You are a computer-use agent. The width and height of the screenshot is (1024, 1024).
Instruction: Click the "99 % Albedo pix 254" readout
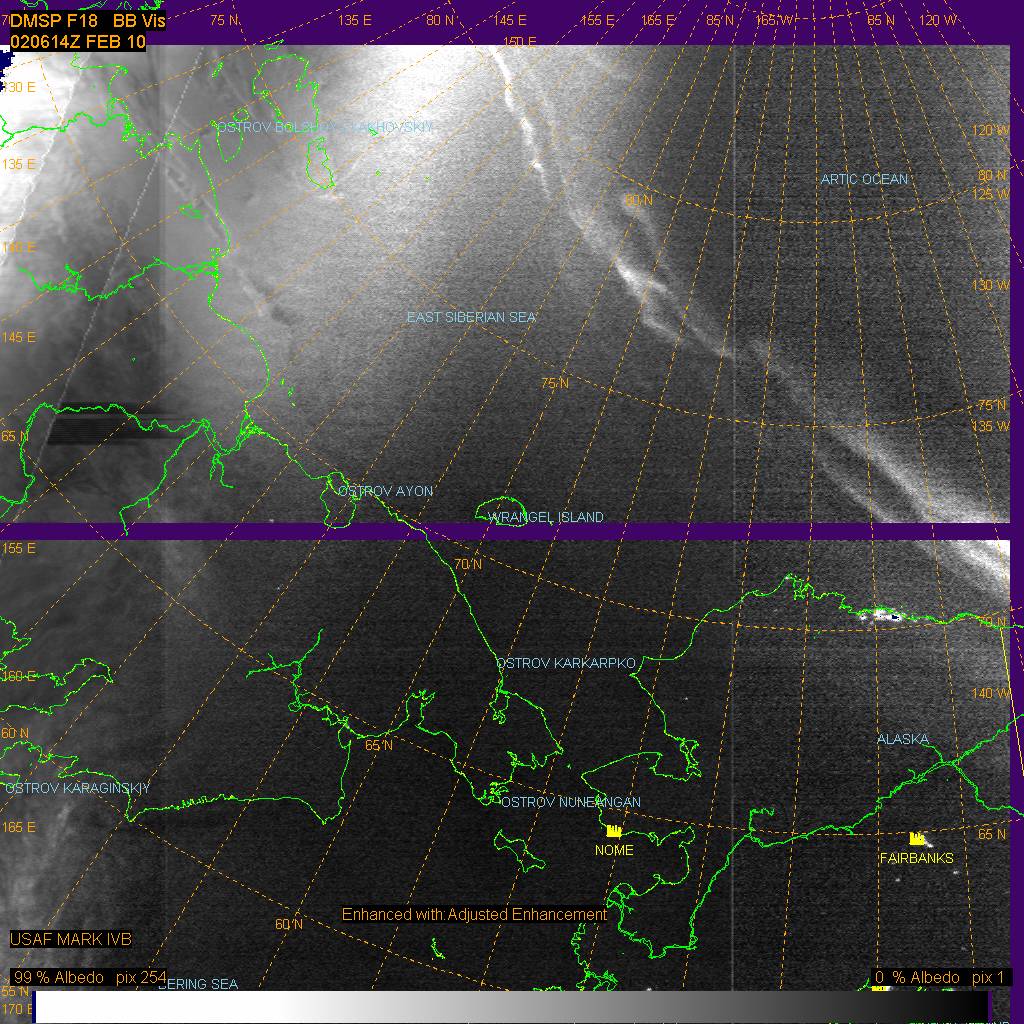pos(89,977)
